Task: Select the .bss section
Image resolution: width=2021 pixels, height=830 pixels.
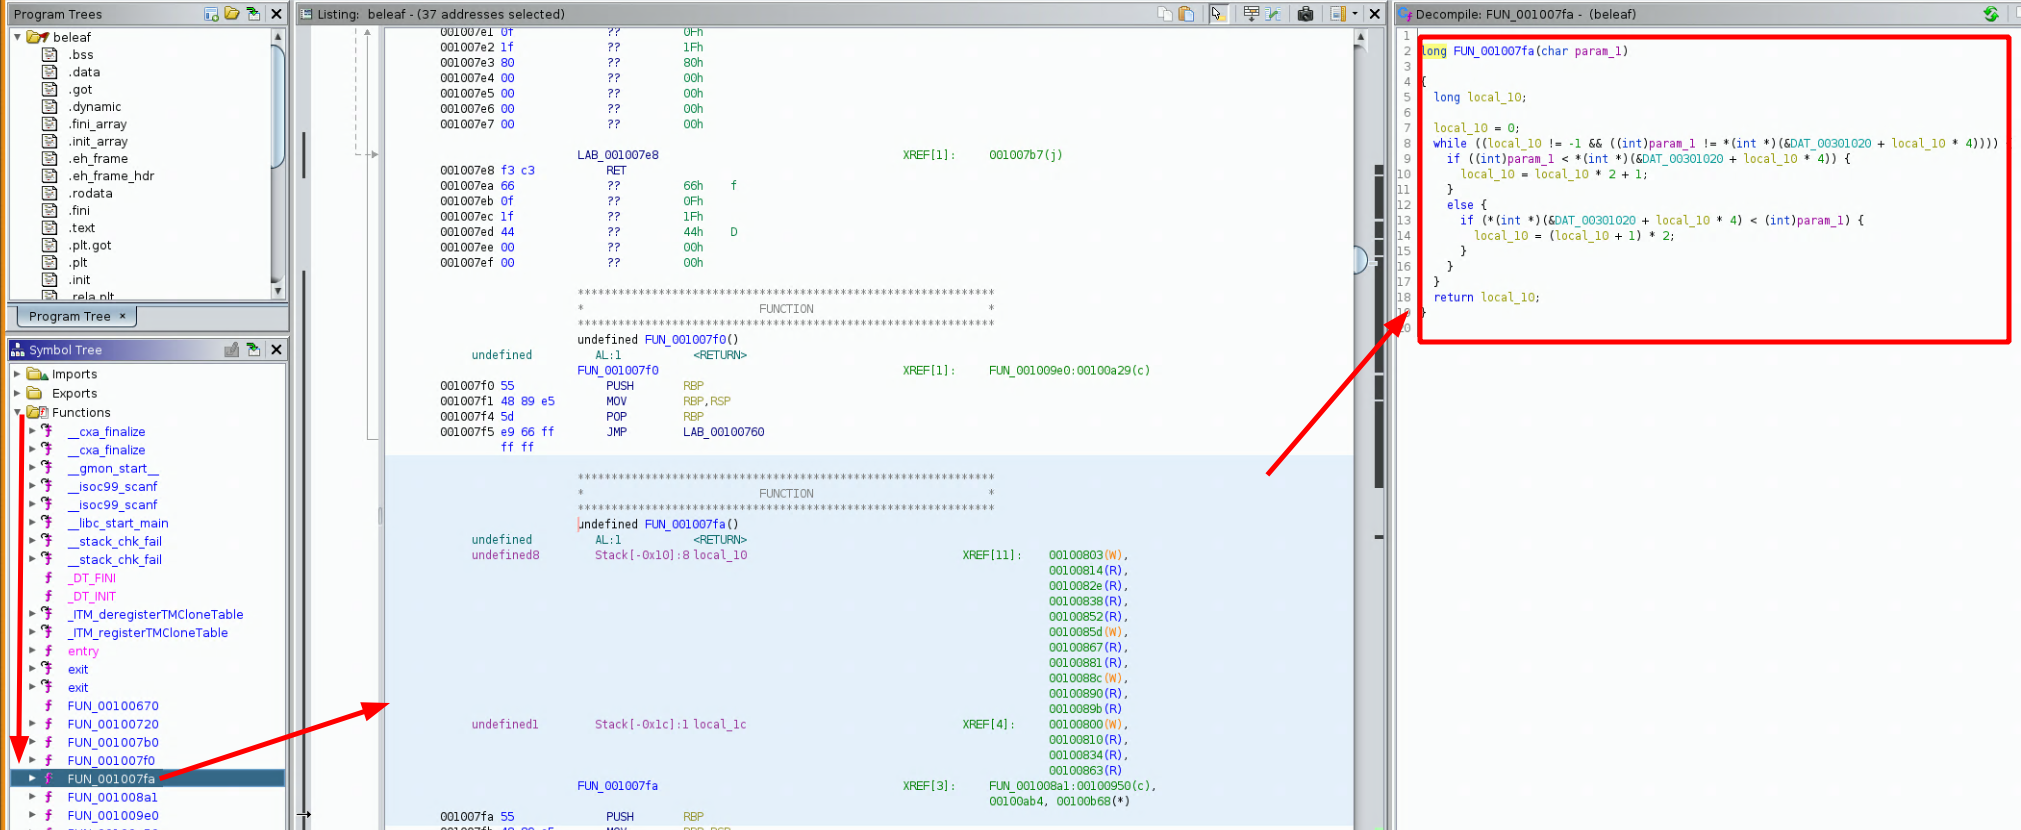Action: (x=81, y=55)
